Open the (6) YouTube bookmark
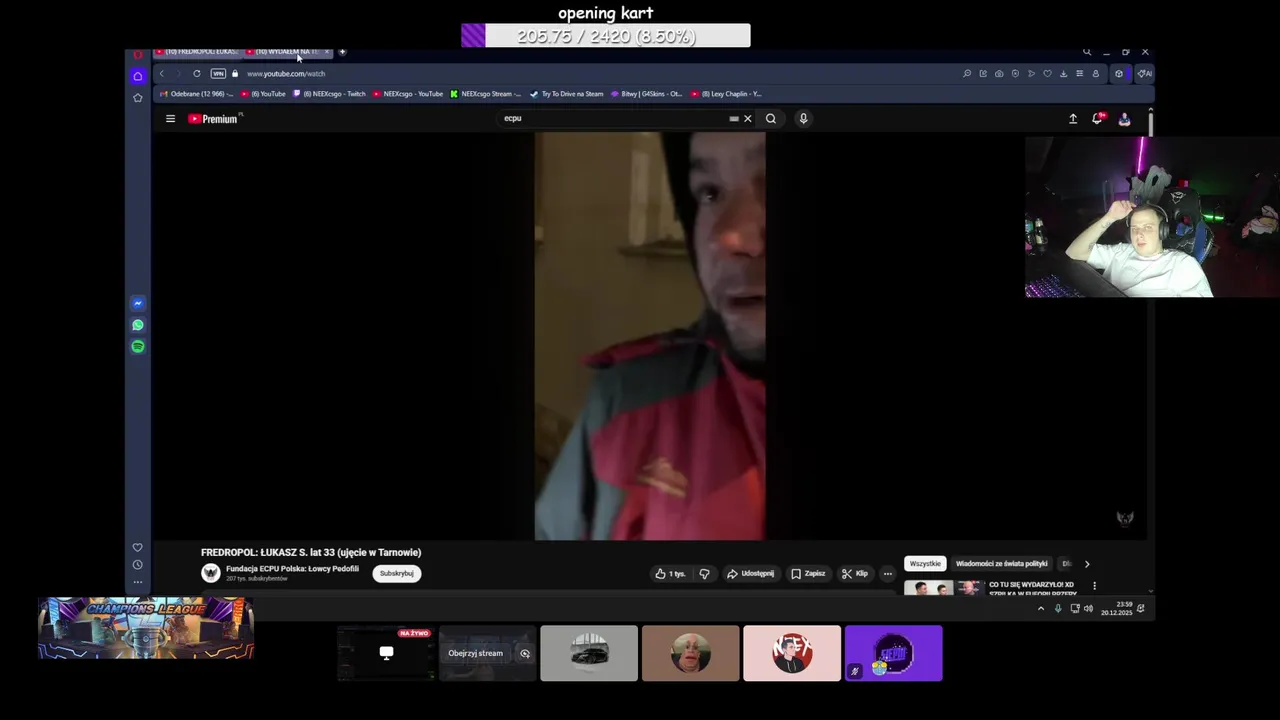Viewport: 1280px width, 720px height. (x=263, y=94)
